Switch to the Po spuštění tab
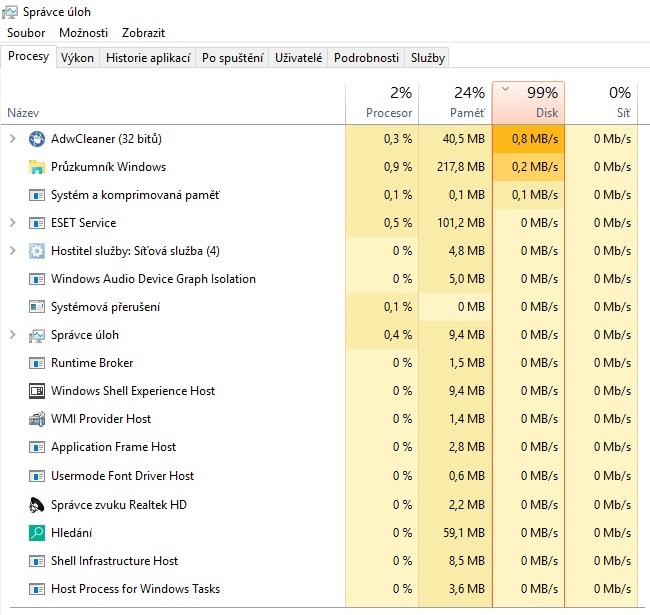Viewport: 650px width, 615px height. click(x=233, y=58)
